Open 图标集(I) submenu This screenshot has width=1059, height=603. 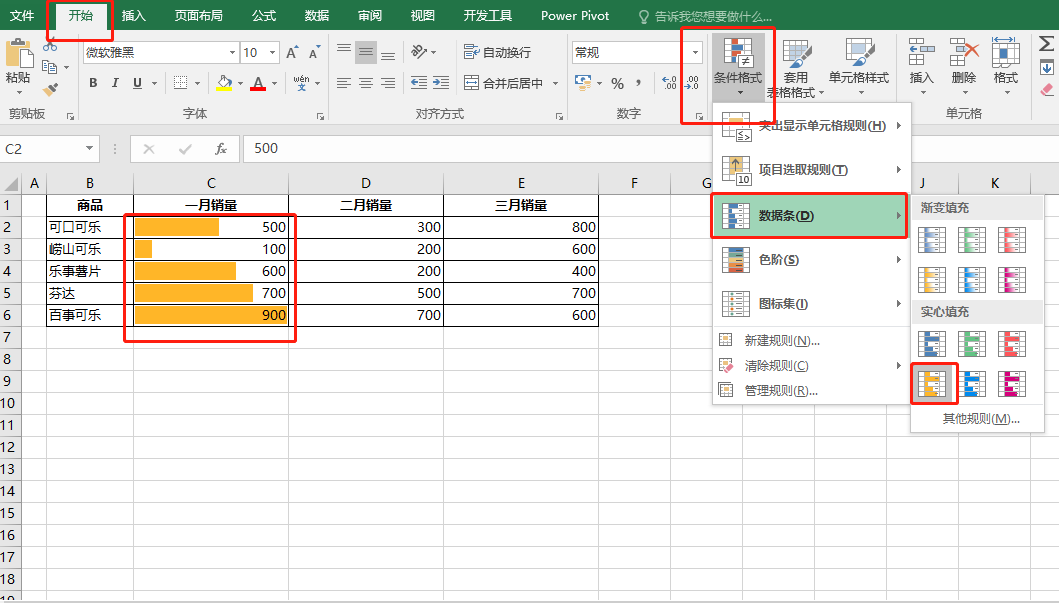point(812,304)
